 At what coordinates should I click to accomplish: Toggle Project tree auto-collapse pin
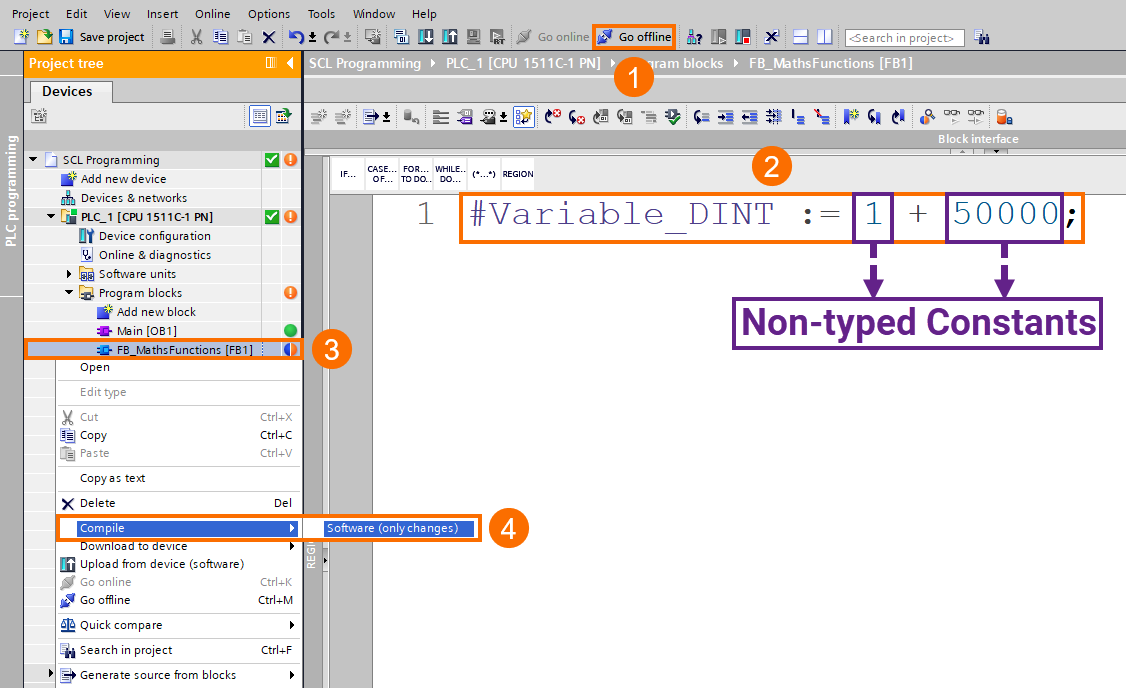270,63
